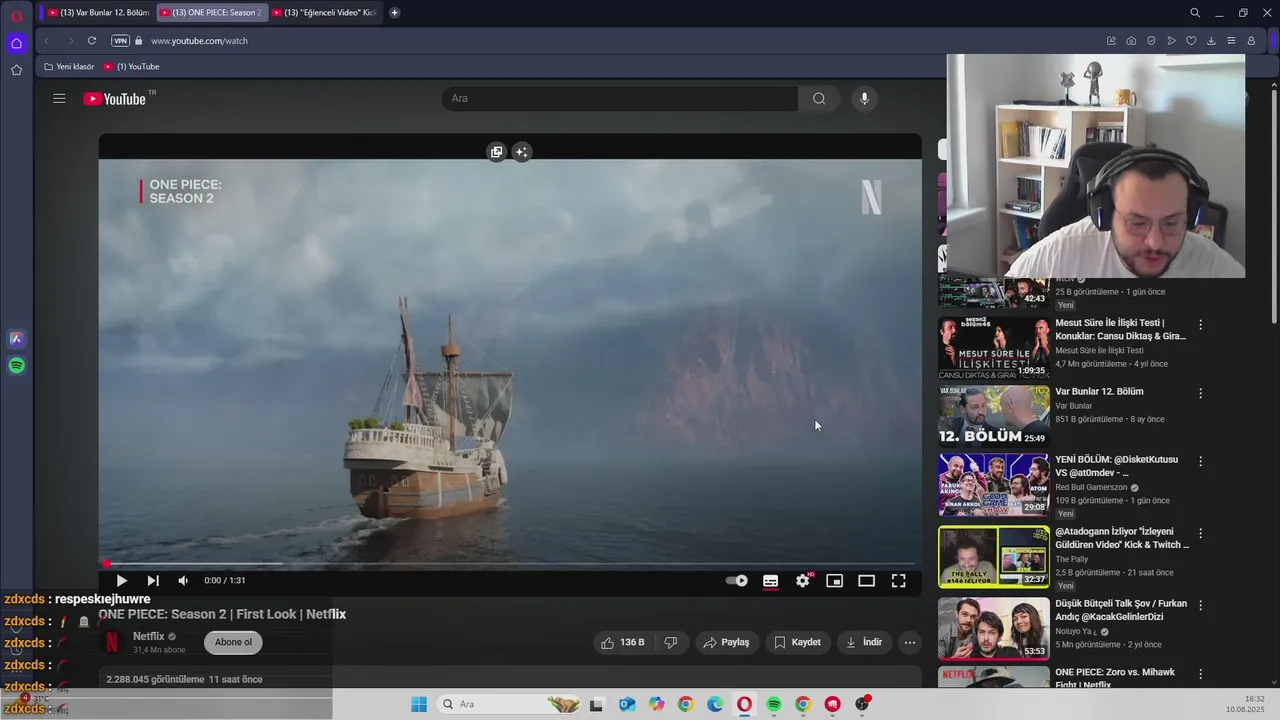Open the Aria AI icon in the sidebar
Image resolution: width=1280 pixels, height=720 pixels.
point(16,339)
